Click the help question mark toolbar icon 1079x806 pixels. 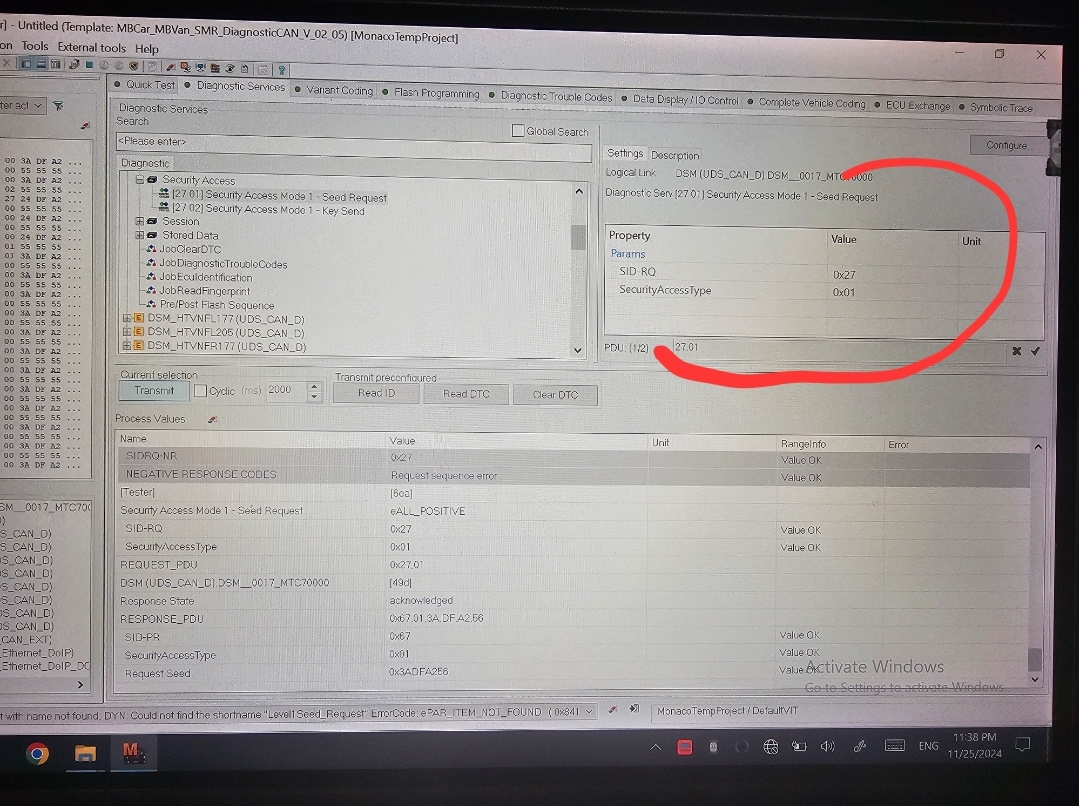click(x=282, y=69)
